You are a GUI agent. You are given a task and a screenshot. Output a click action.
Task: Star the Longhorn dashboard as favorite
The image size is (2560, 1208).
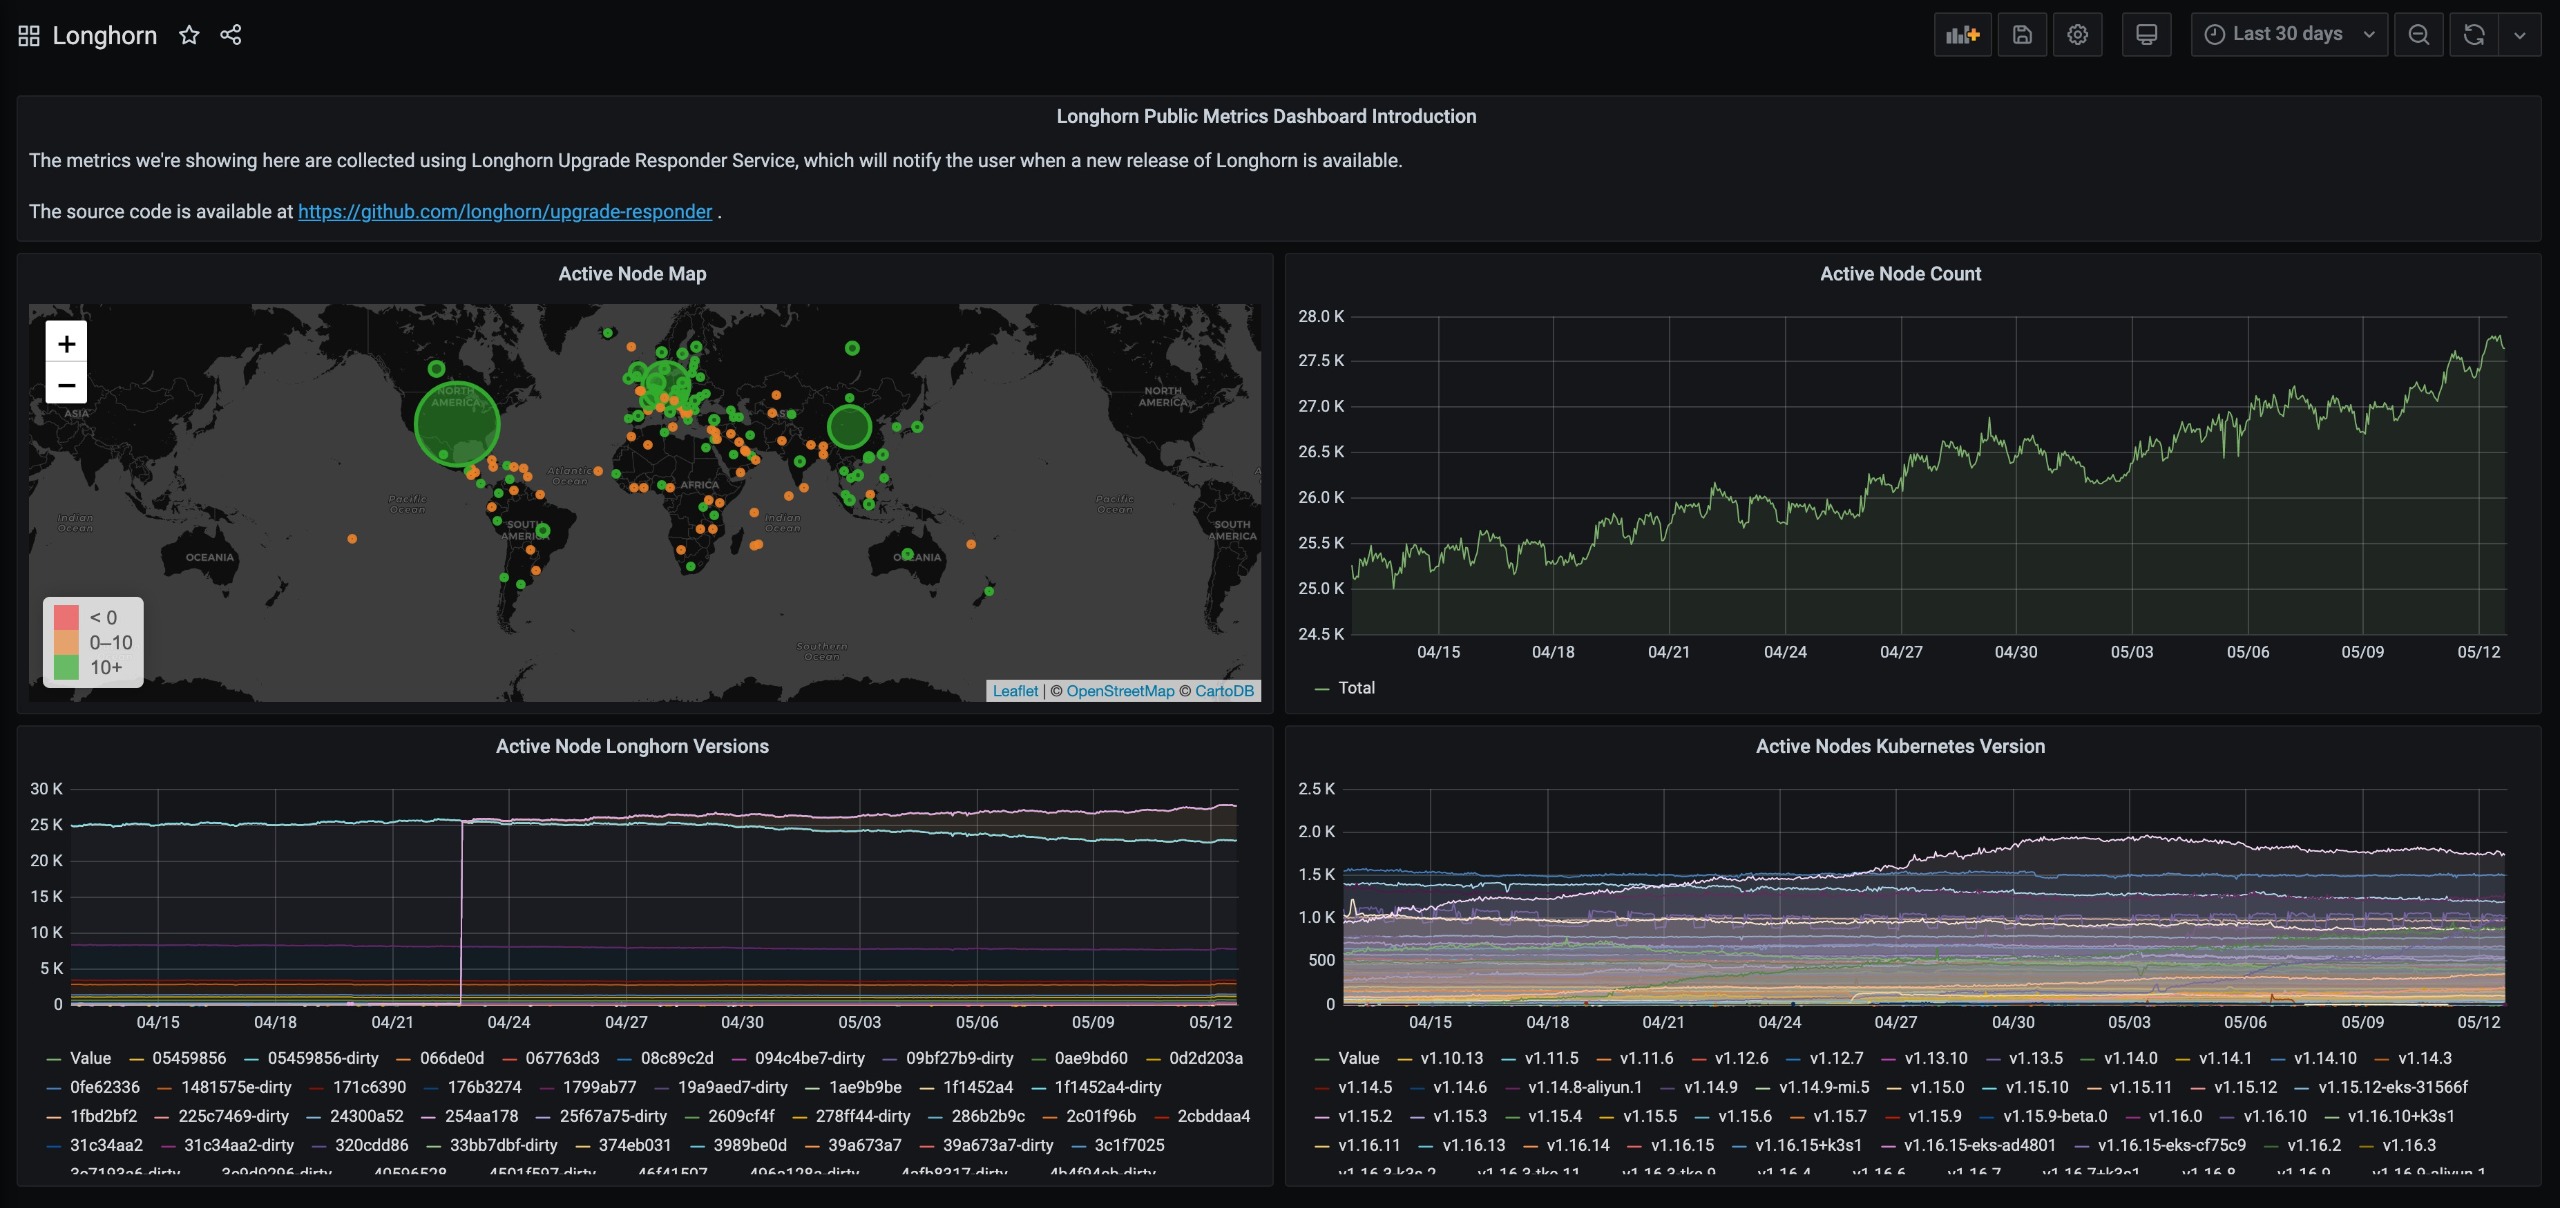pos(189,36)
